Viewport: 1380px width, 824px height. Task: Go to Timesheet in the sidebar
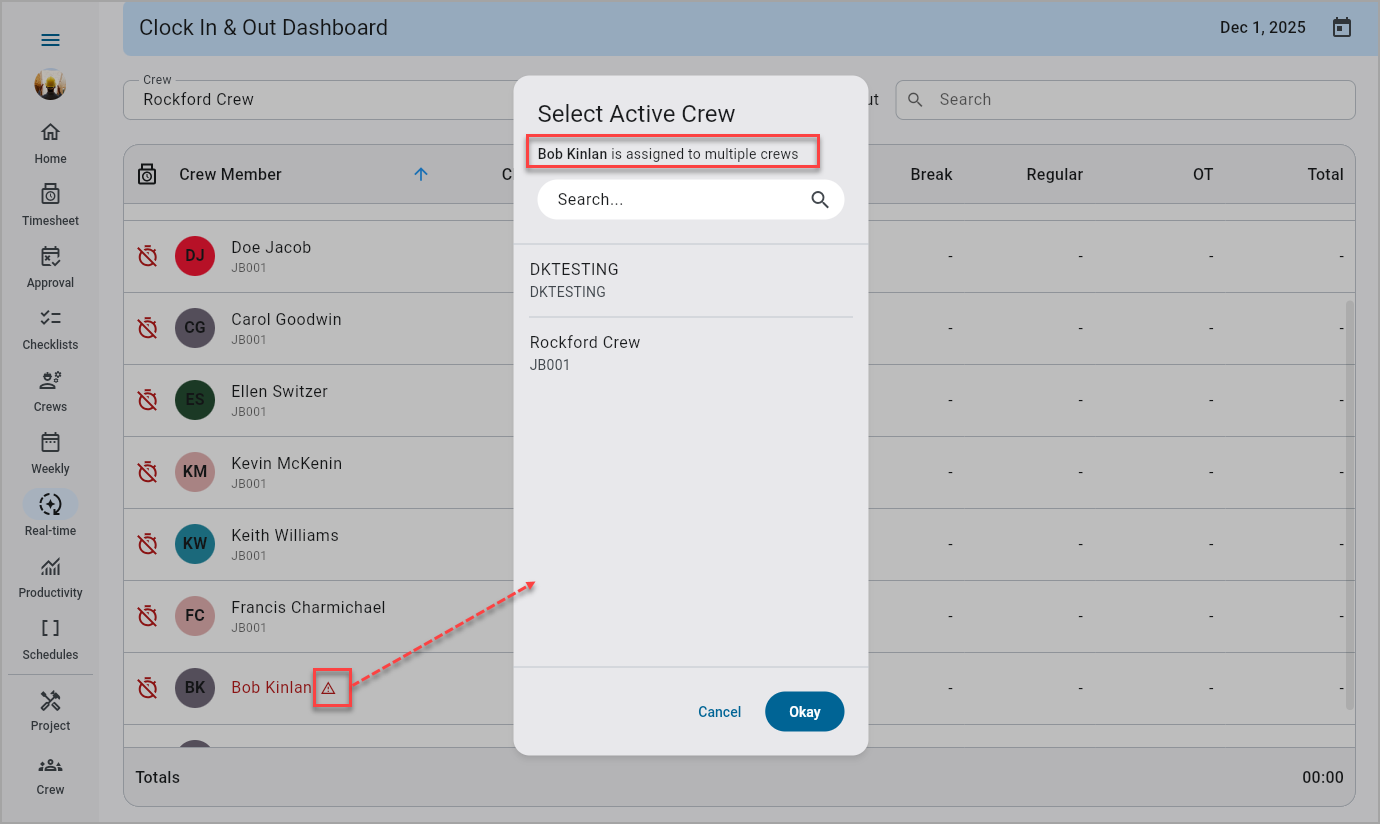[50, 204]
